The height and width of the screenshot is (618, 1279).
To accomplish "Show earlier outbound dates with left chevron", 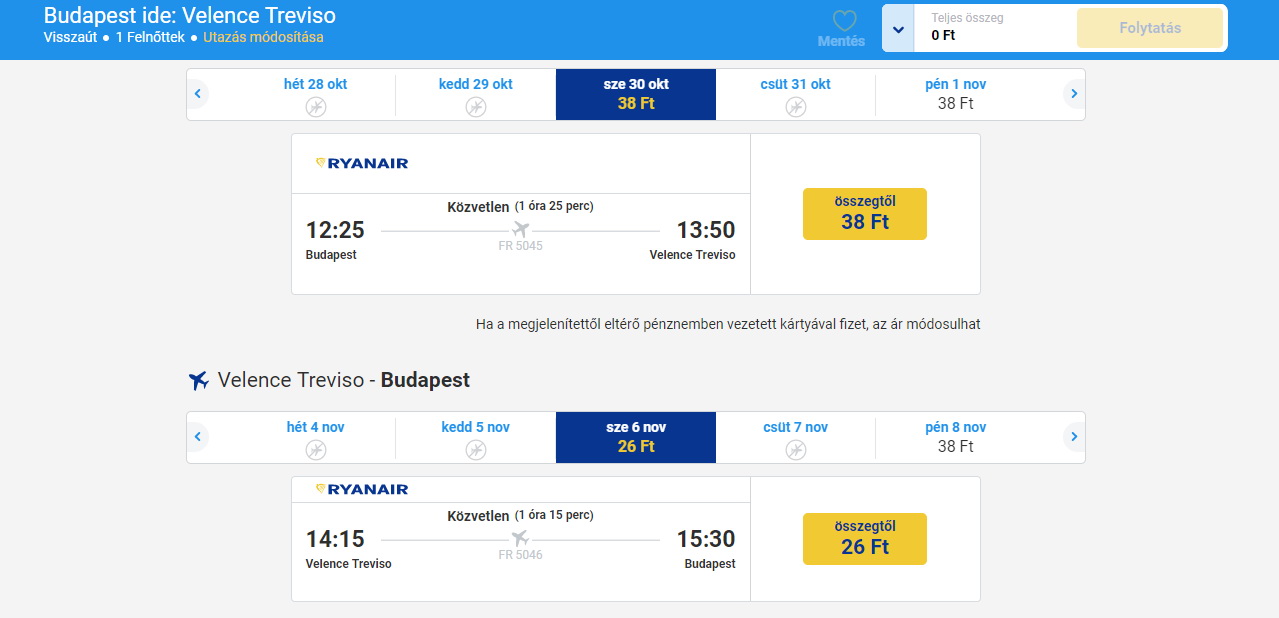I will (x=198, y=95).
